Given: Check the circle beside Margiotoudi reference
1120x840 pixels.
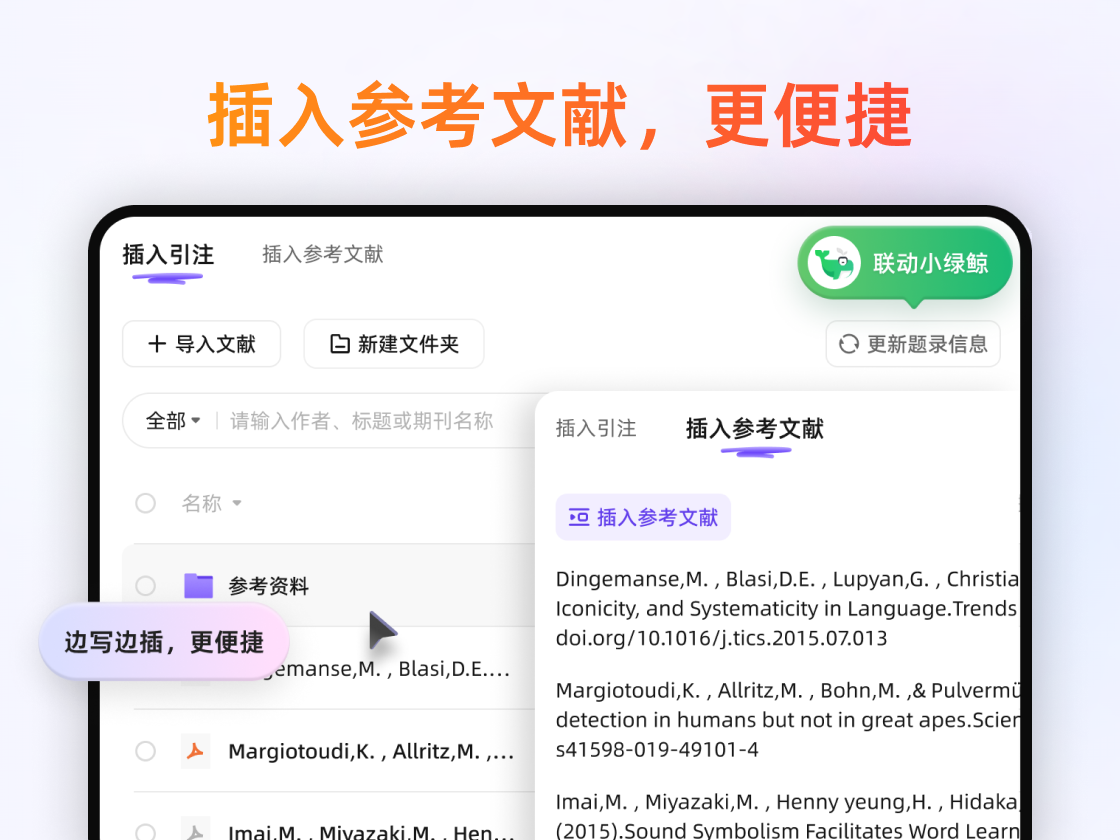Looking at the screenshot, I should pos(145,751).
